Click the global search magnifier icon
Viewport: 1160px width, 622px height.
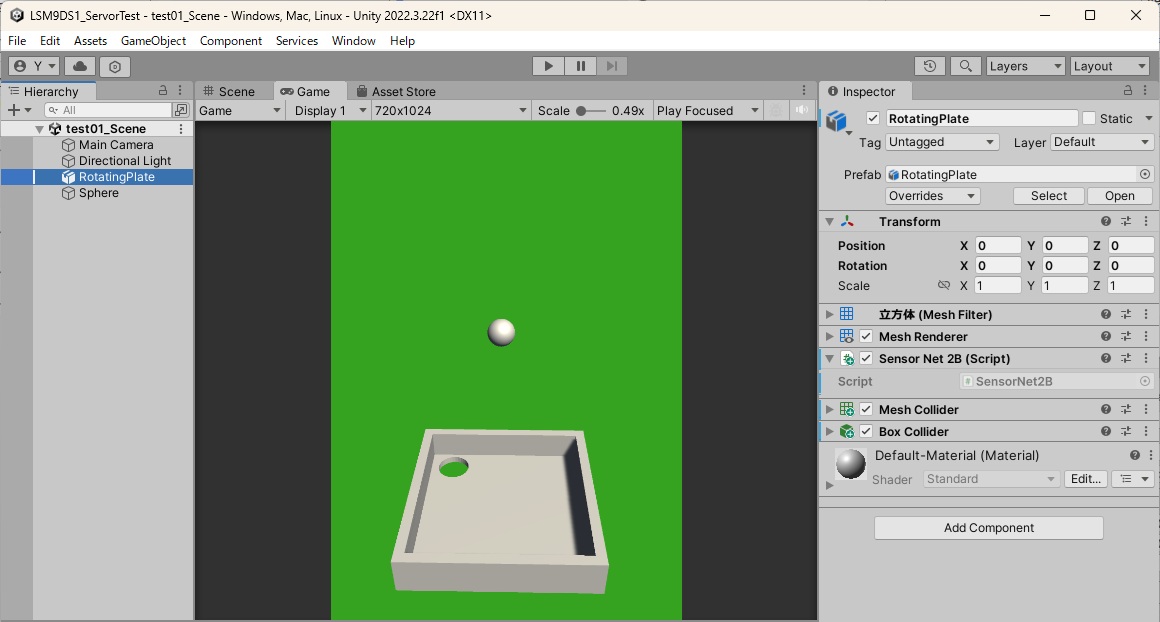(965, 66)
